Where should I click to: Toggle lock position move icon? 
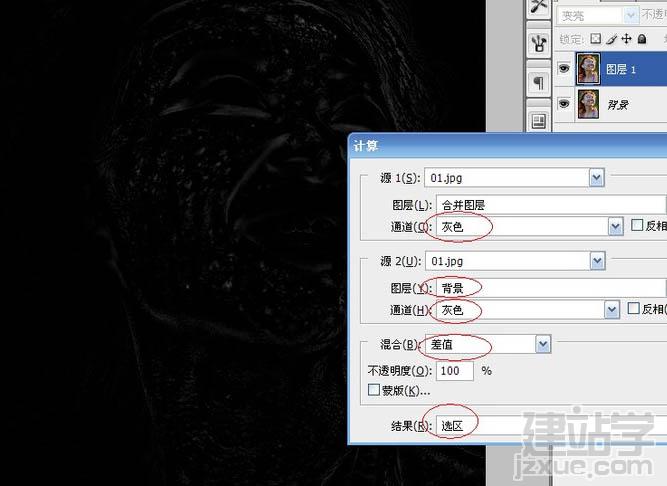coord(626,39)
